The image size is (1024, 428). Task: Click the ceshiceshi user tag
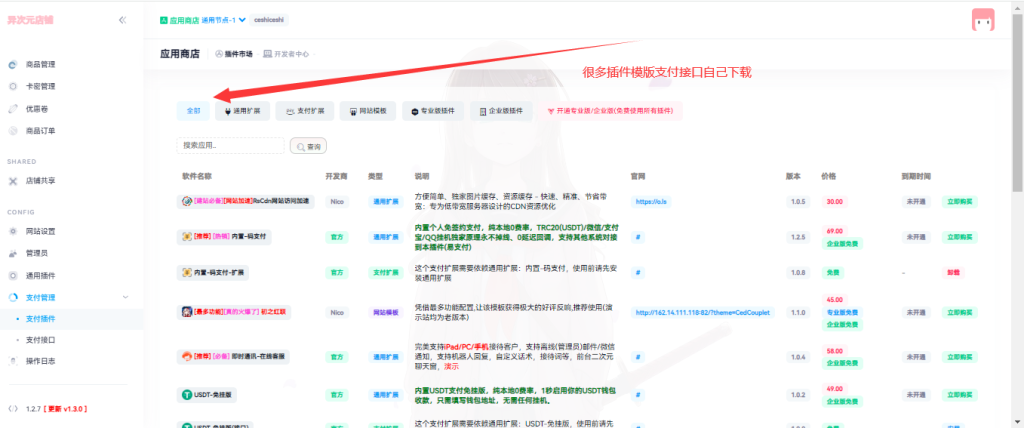[269, 20]
